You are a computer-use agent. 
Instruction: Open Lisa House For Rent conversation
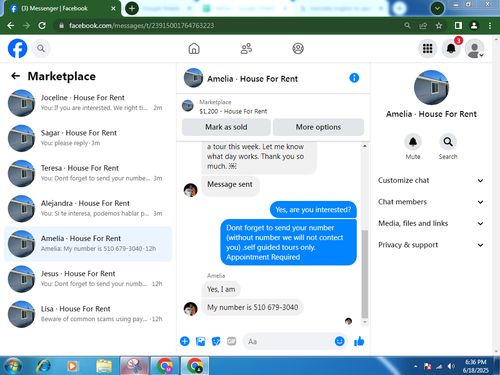click(x=88, y=314)
